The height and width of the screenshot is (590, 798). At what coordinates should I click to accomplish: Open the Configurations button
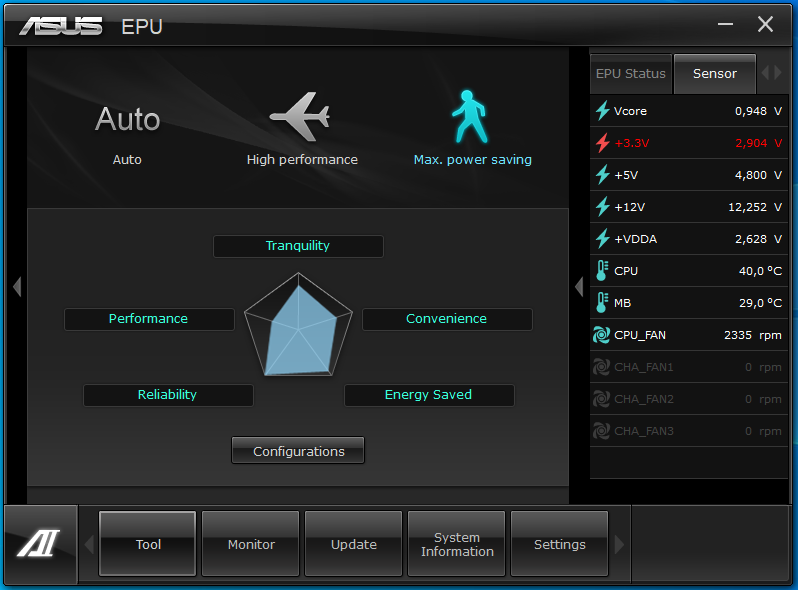[x=298, y=451]
